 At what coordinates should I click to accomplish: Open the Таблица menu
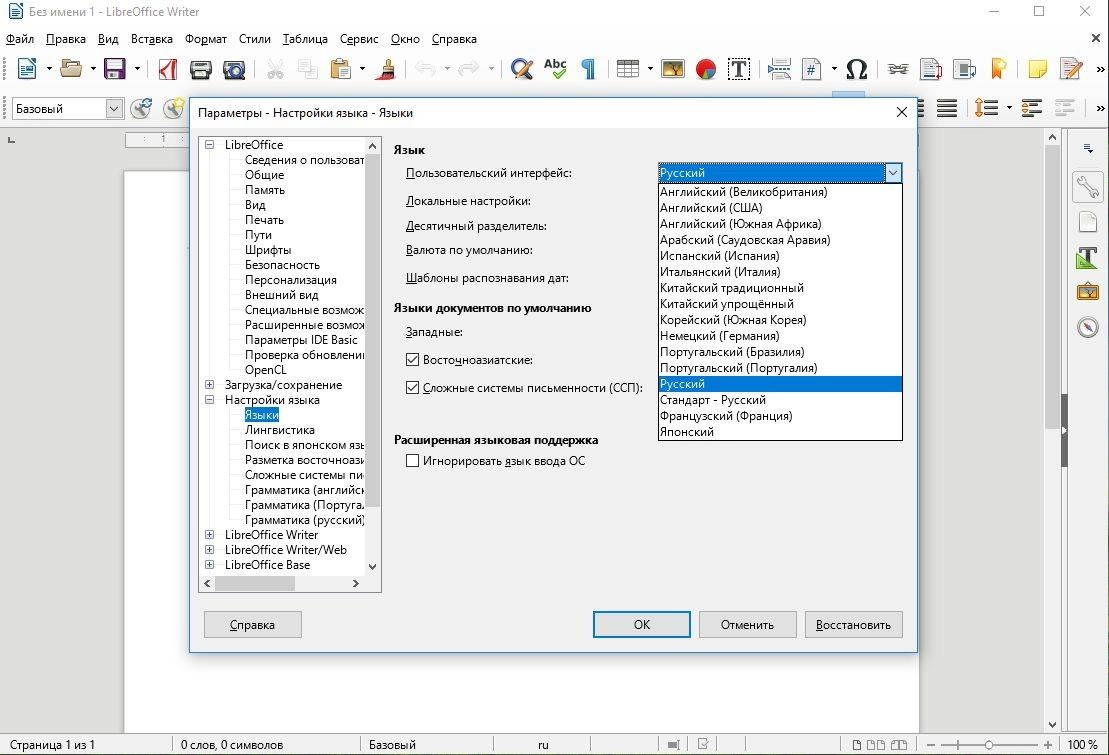(x=305, y=39)
